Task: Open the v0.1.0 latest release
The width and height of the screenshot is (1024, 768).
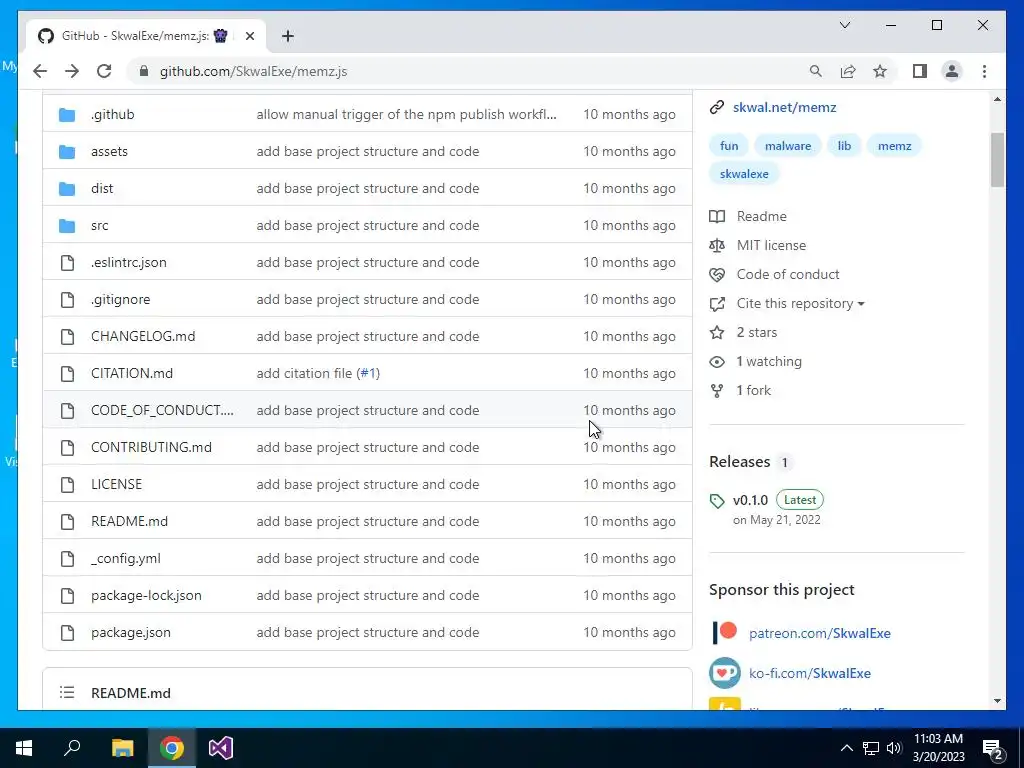Action: click(x=750, y=500)
